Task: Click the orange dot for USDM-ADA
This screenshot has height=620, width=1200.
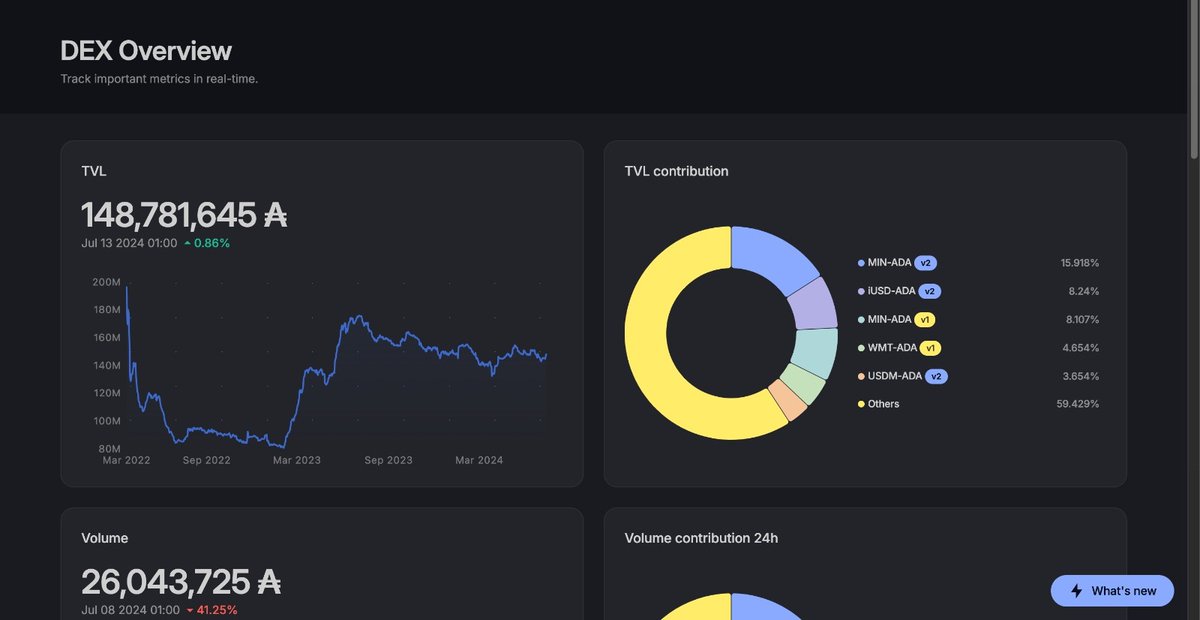Action: pyautogui.click(x=861, y=376)
